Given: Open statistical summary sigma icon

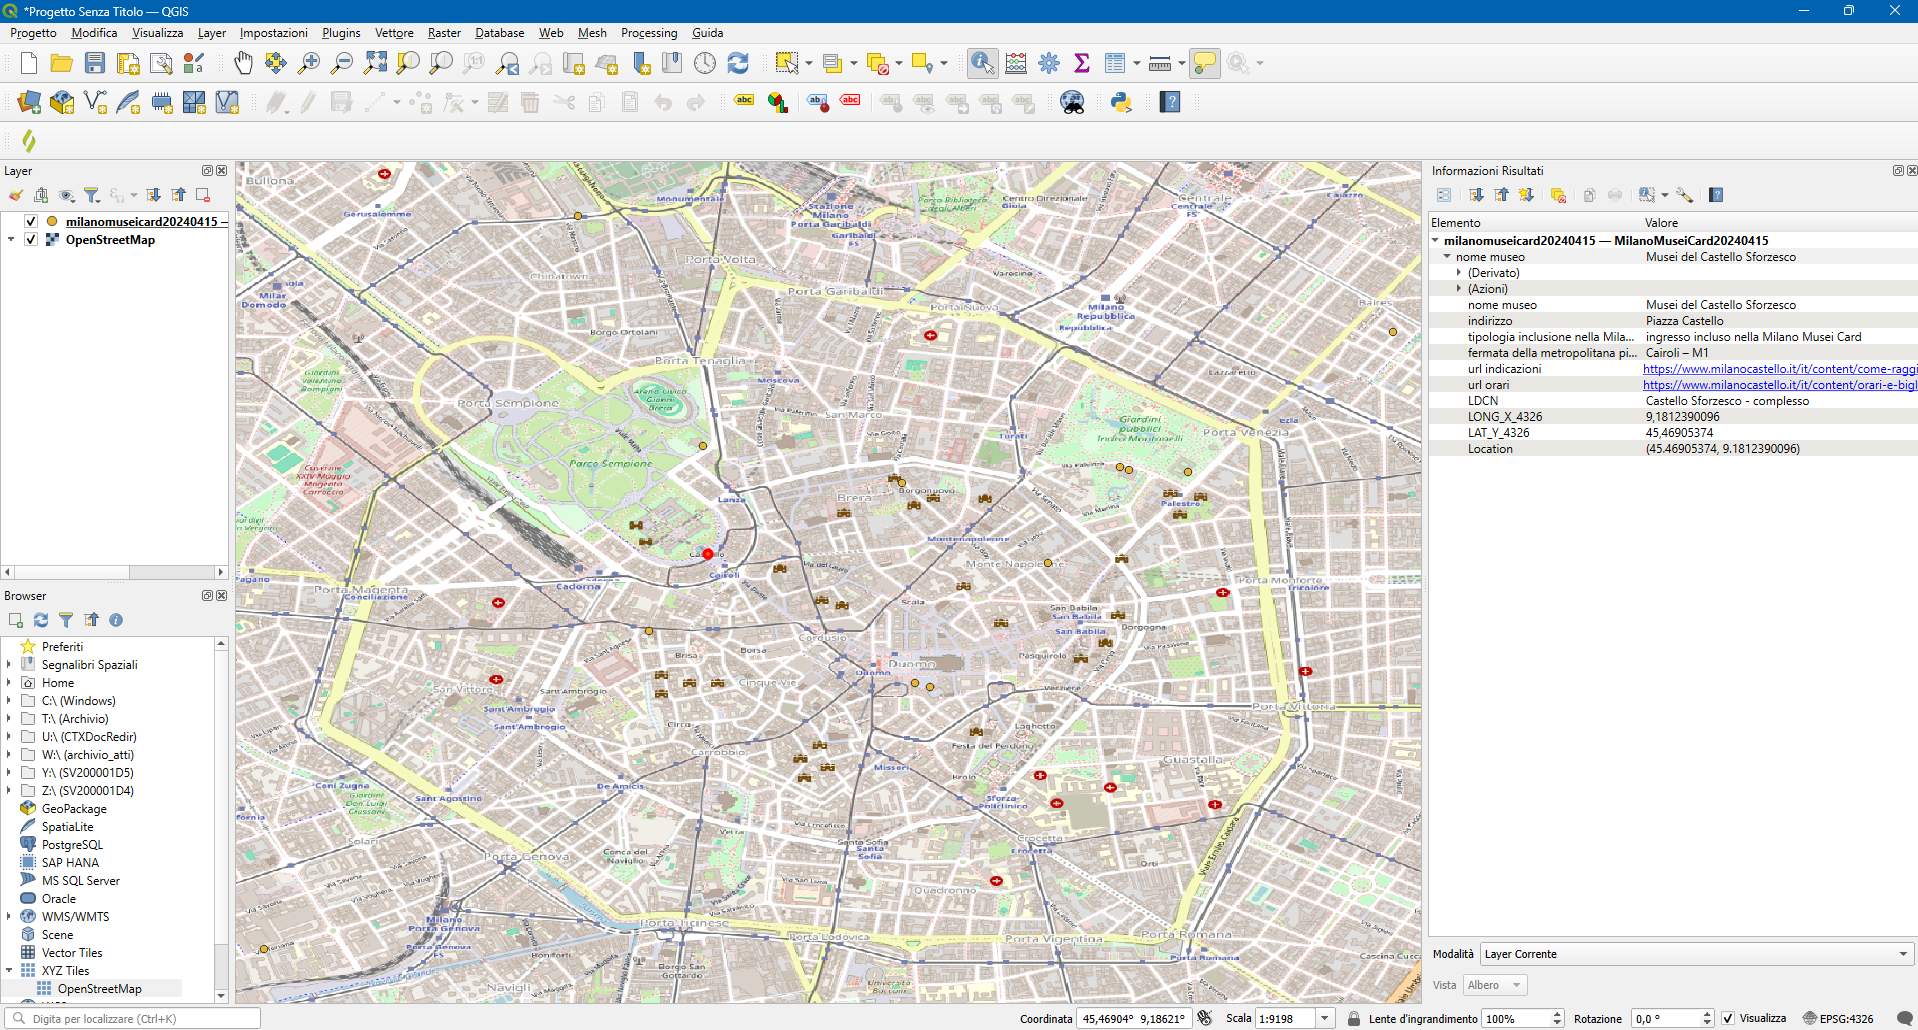Looking at the screenshot, I should click(x=1081, y=63).
